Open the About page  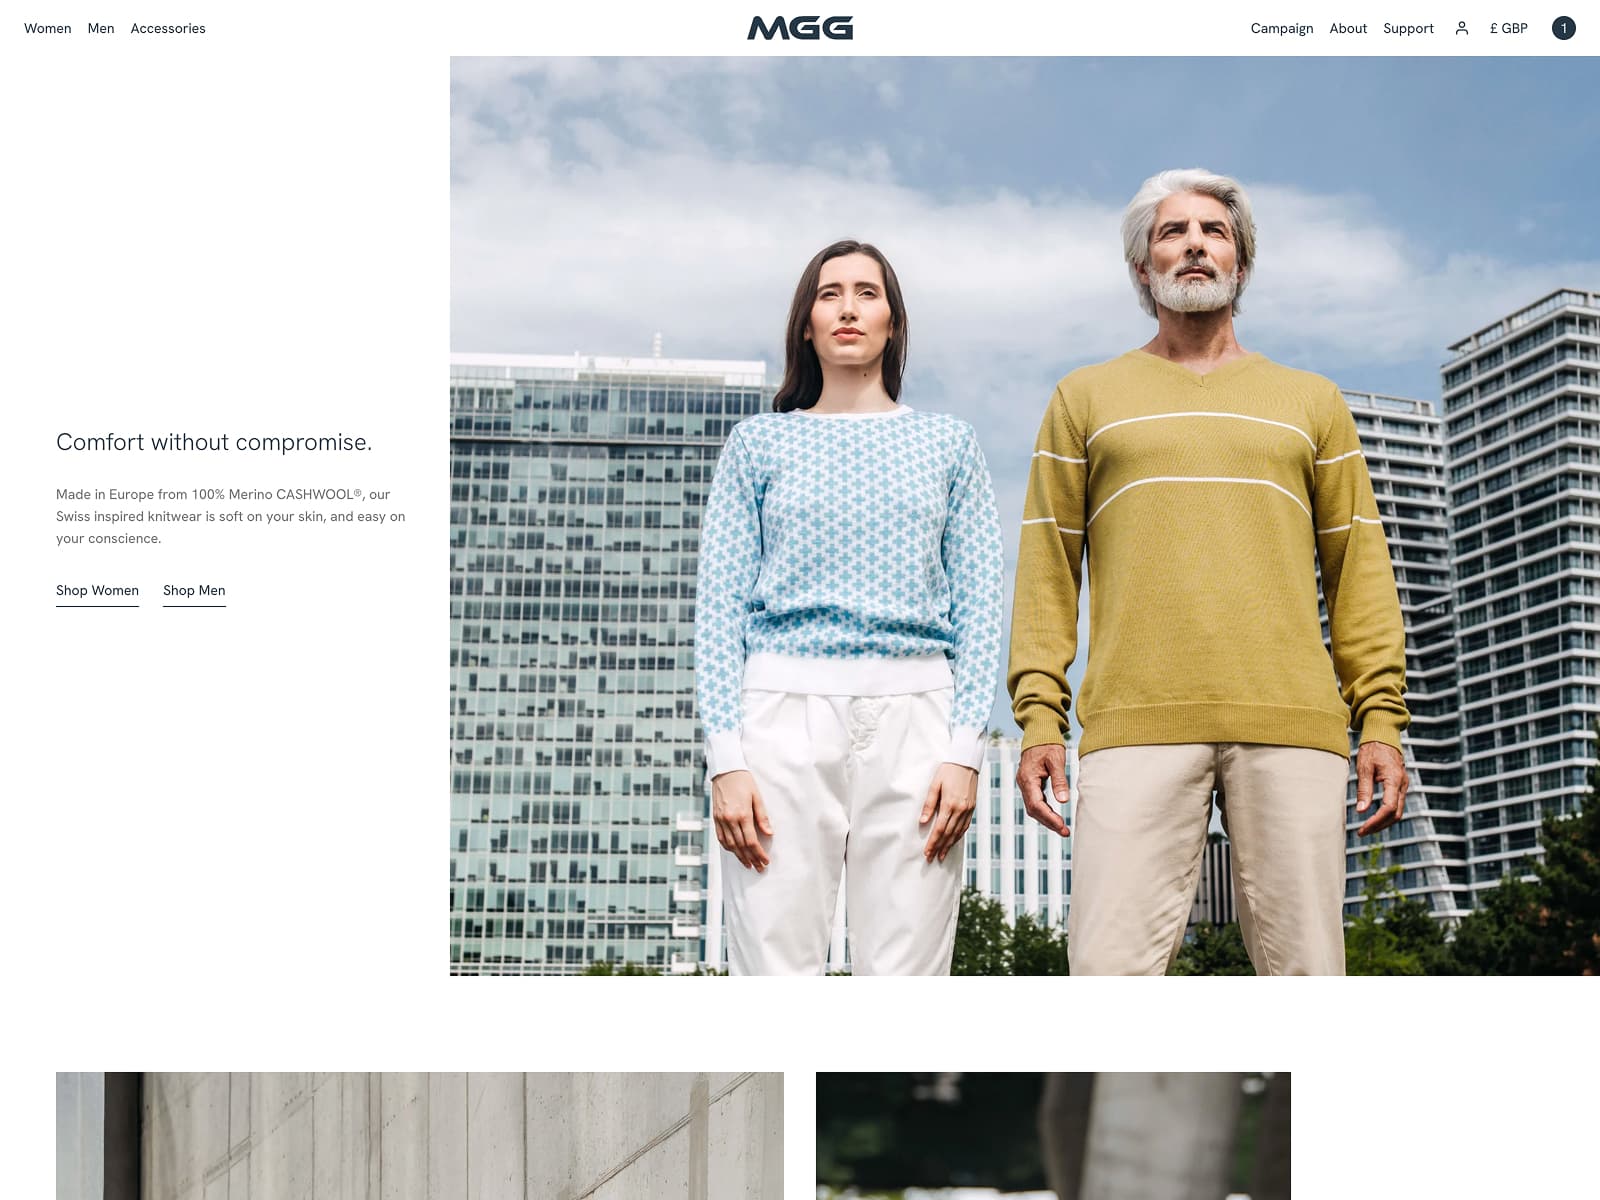[1348, 28]
